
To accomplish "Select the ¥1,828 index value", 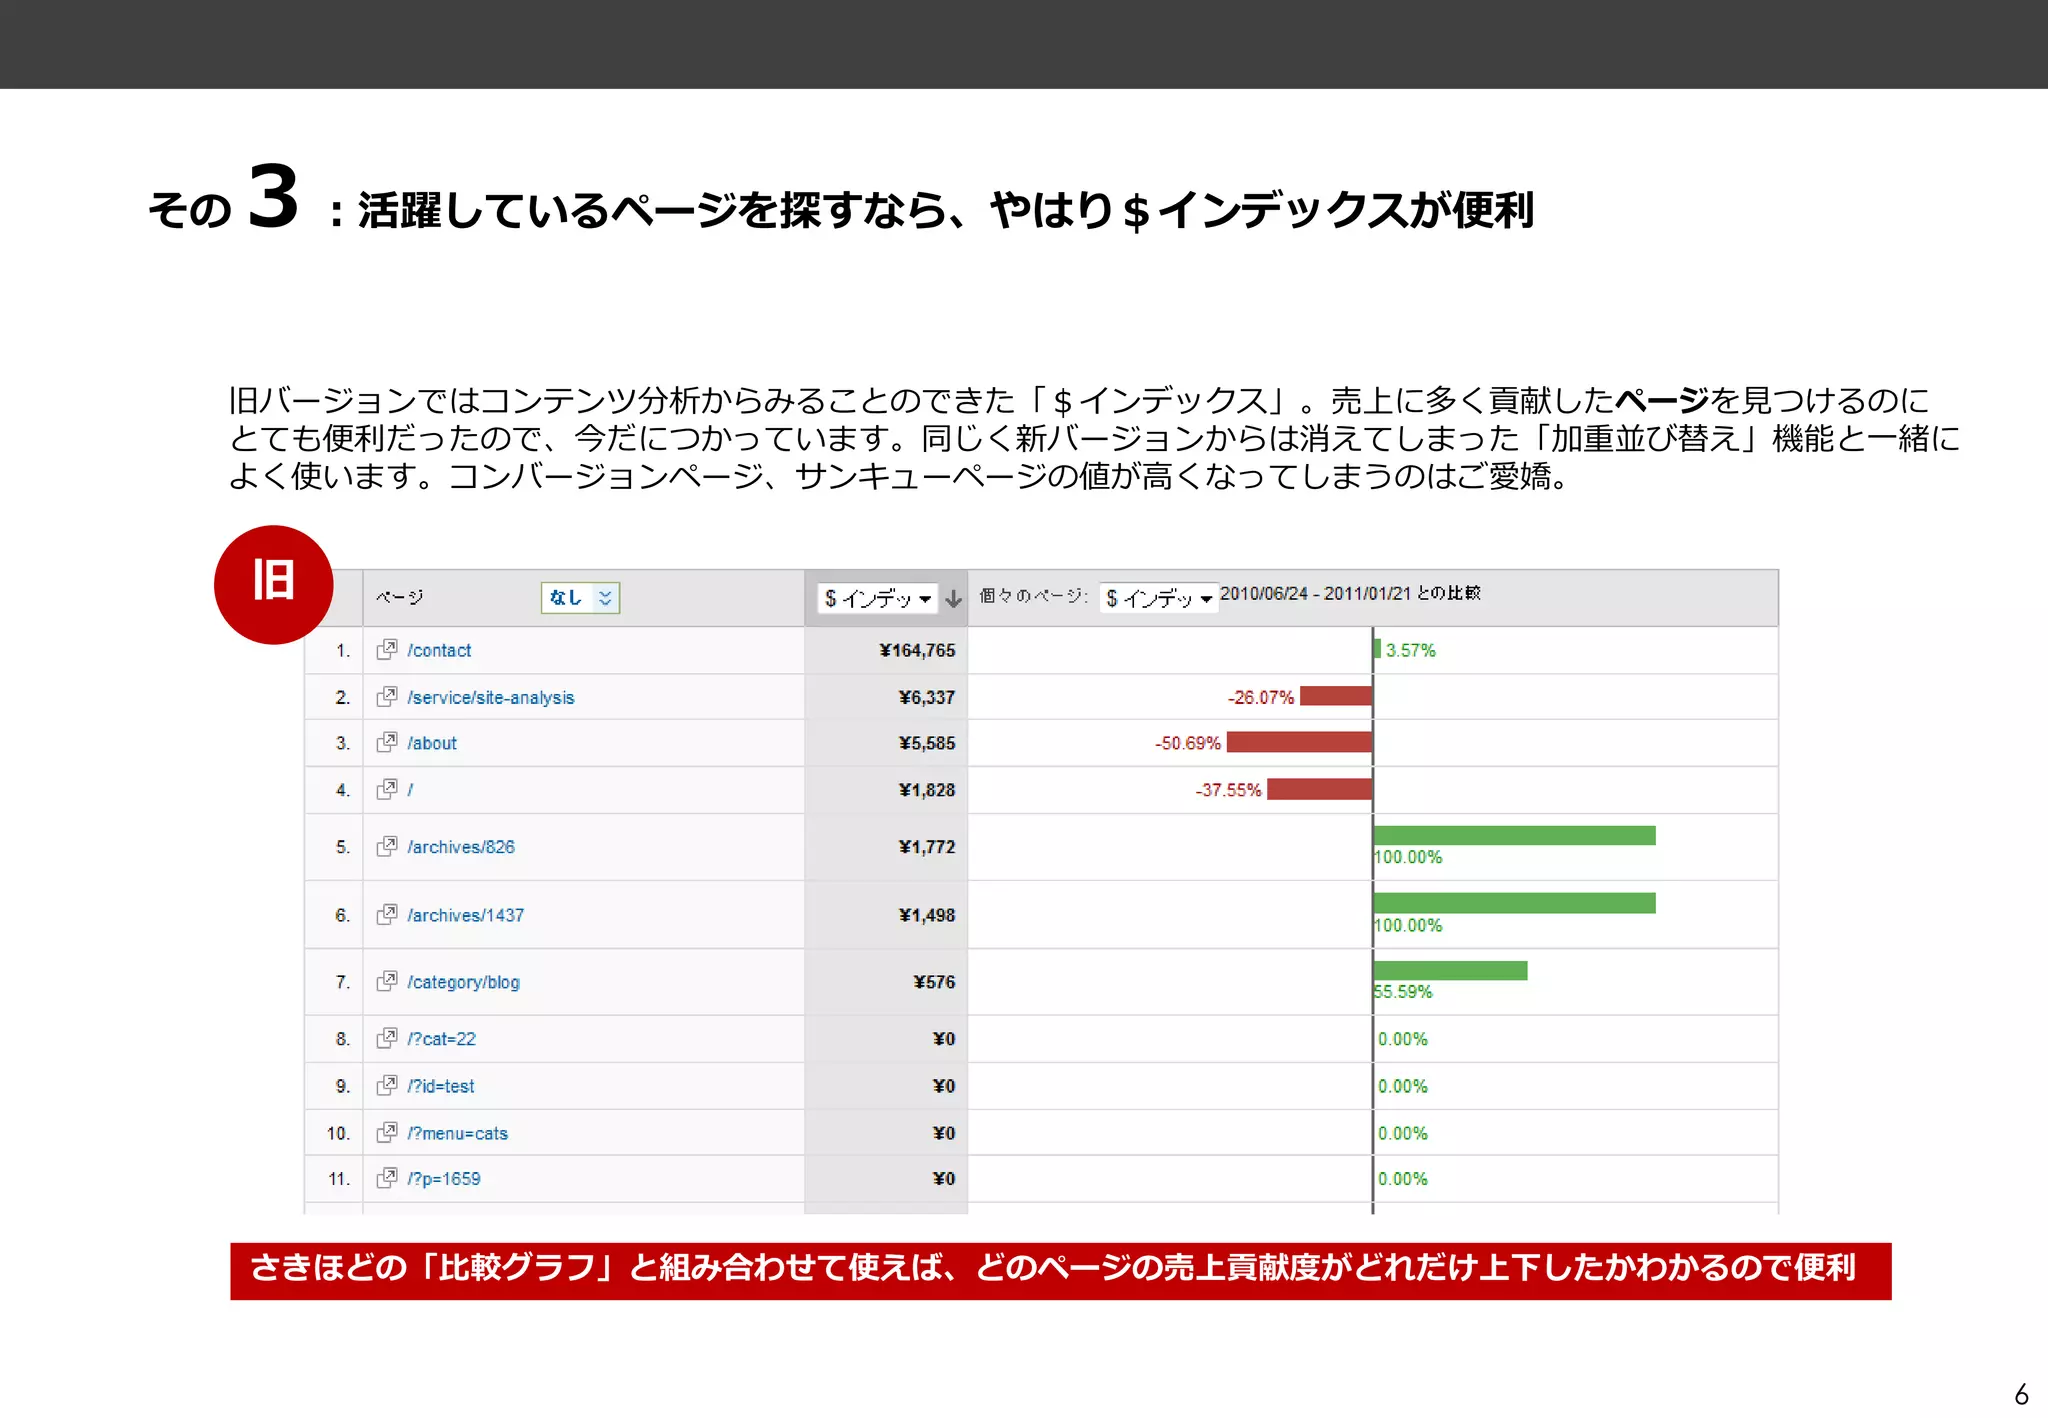I will click(x=927, y=790).
